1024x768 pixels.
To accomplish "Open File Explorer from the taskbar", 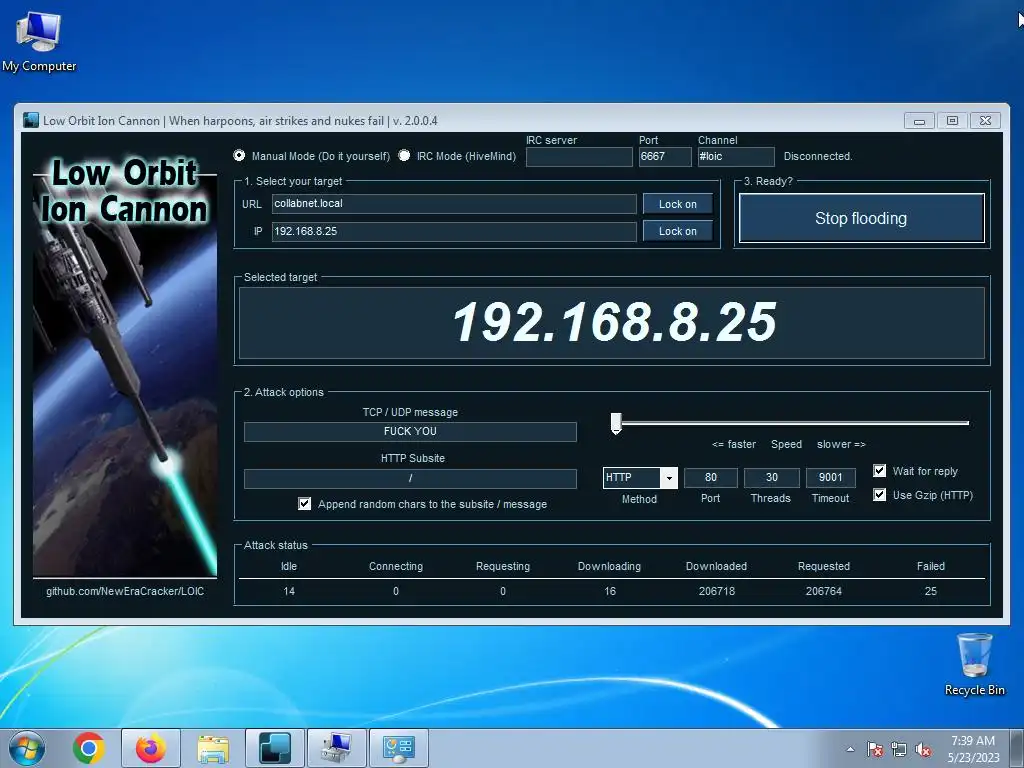I will point(213,748).
